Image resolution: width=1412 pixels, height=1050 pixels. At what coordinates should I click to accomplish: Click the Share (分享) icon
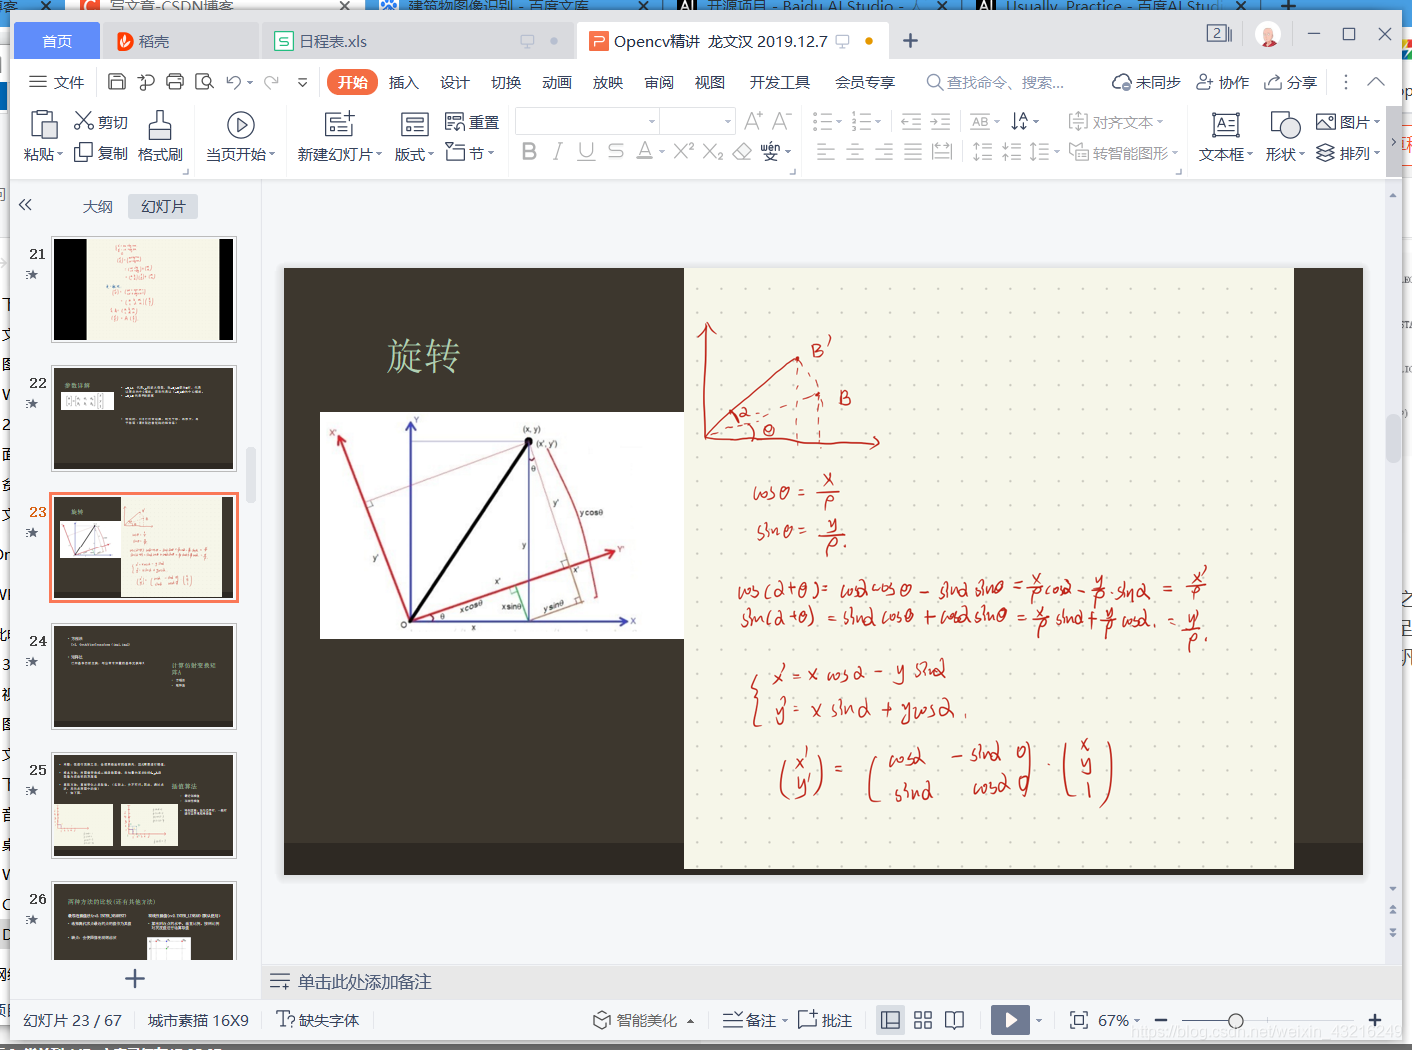tap(1273, 82)
